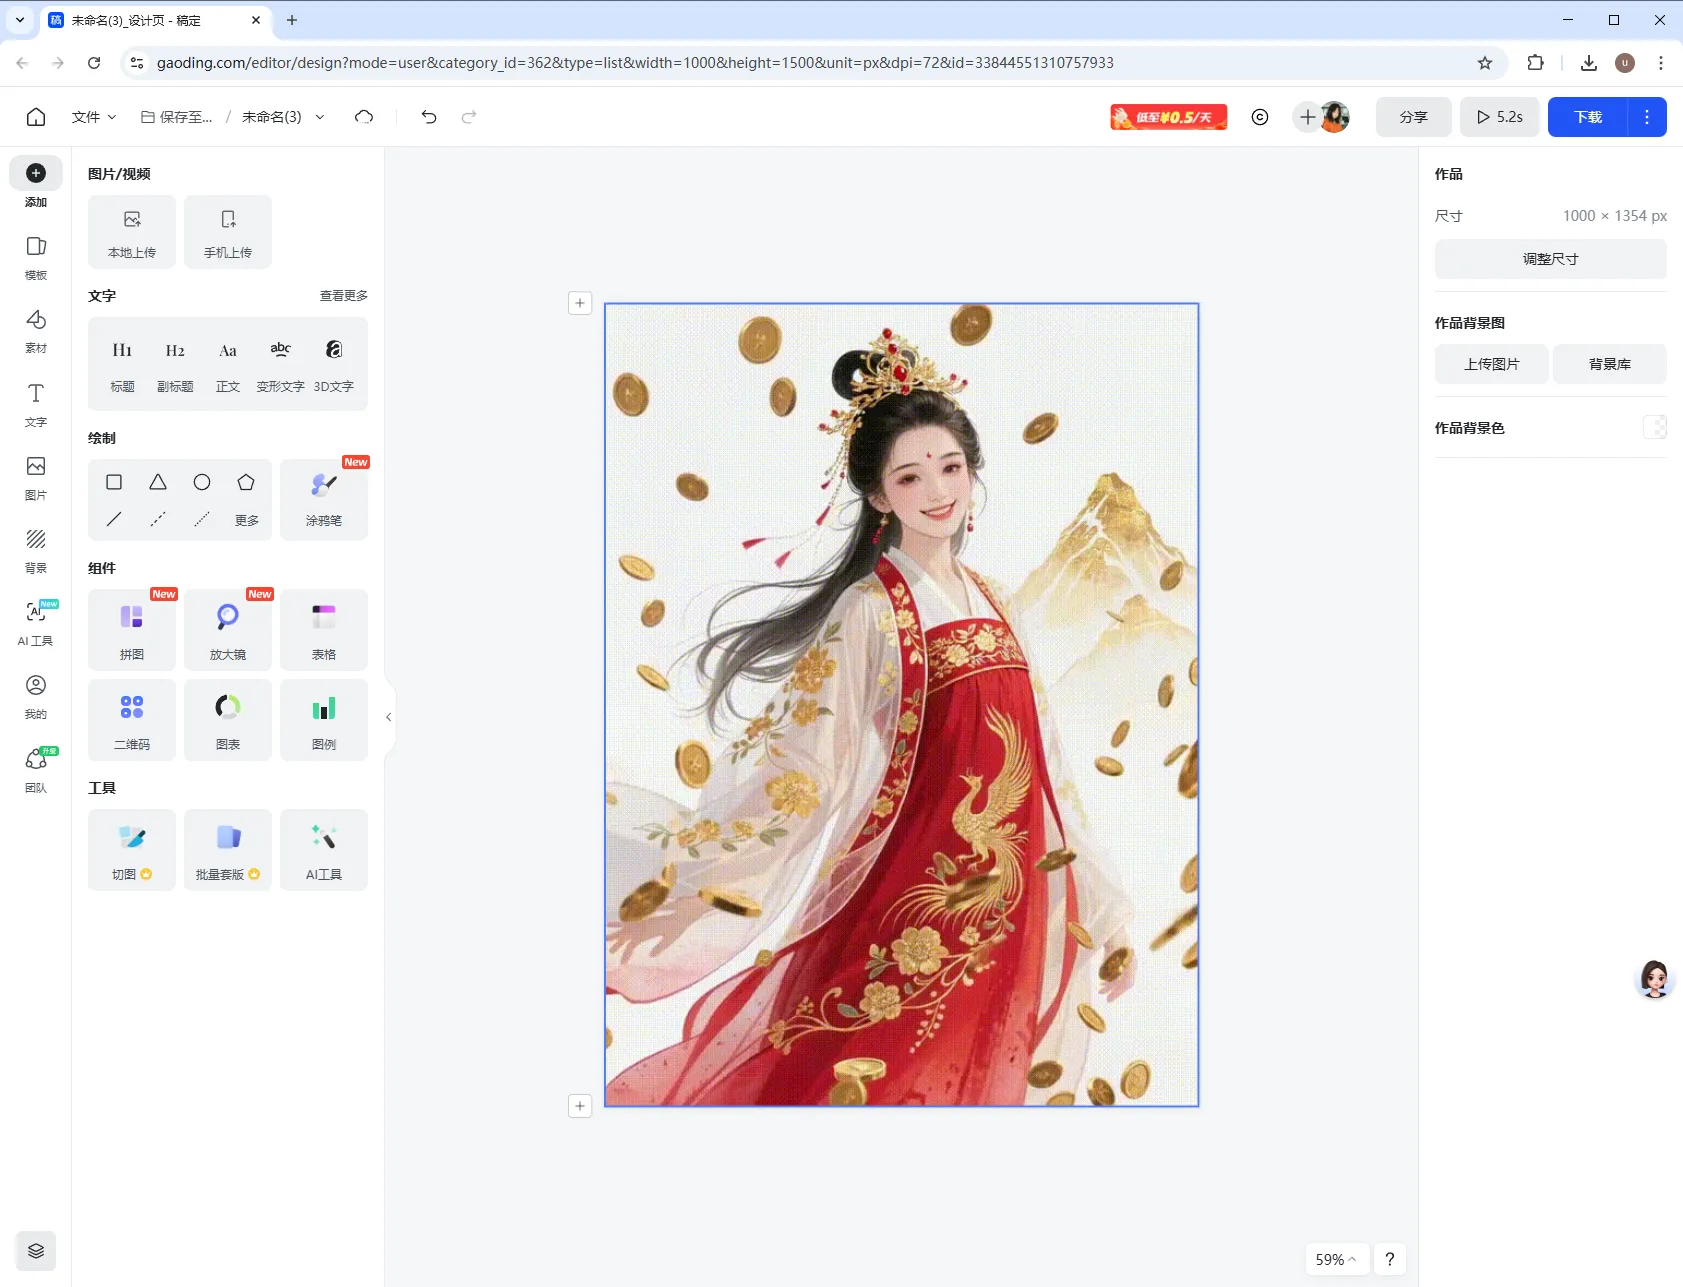
Task: Select the 涂鸦笔 doodle brush tool
Action: click(x=324, y=499)
